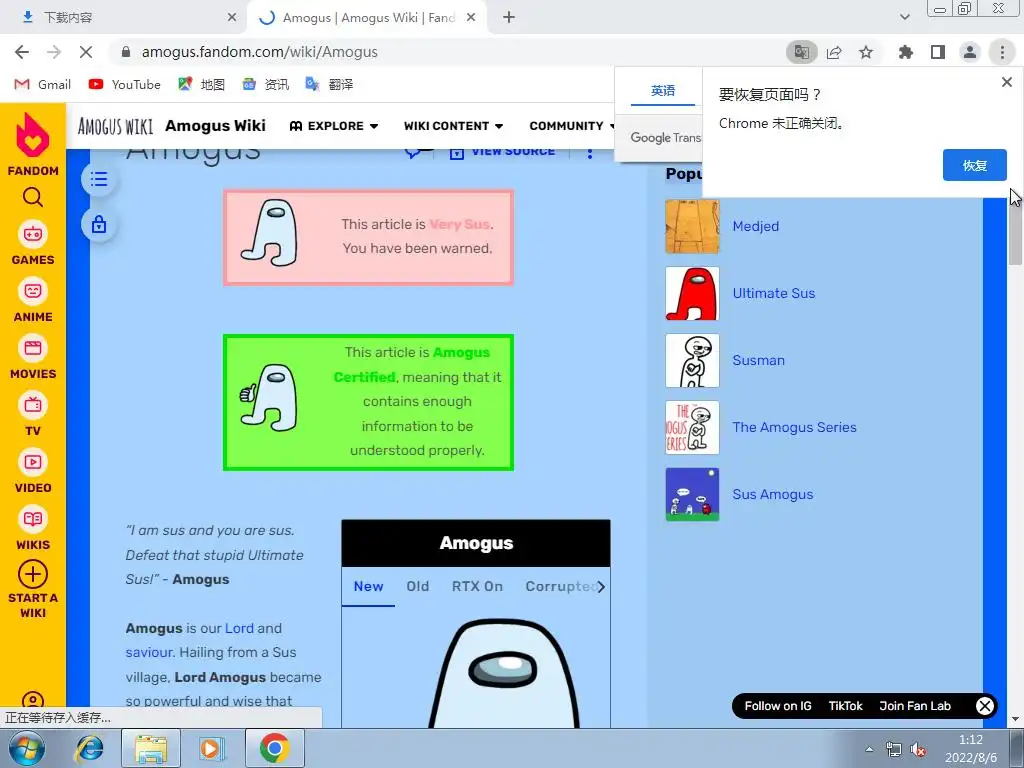Image resolution: width=1024 pixels, height=768 pixels.
Task: Toggle the Chrome side panel icon
Action: pos(938,52)
